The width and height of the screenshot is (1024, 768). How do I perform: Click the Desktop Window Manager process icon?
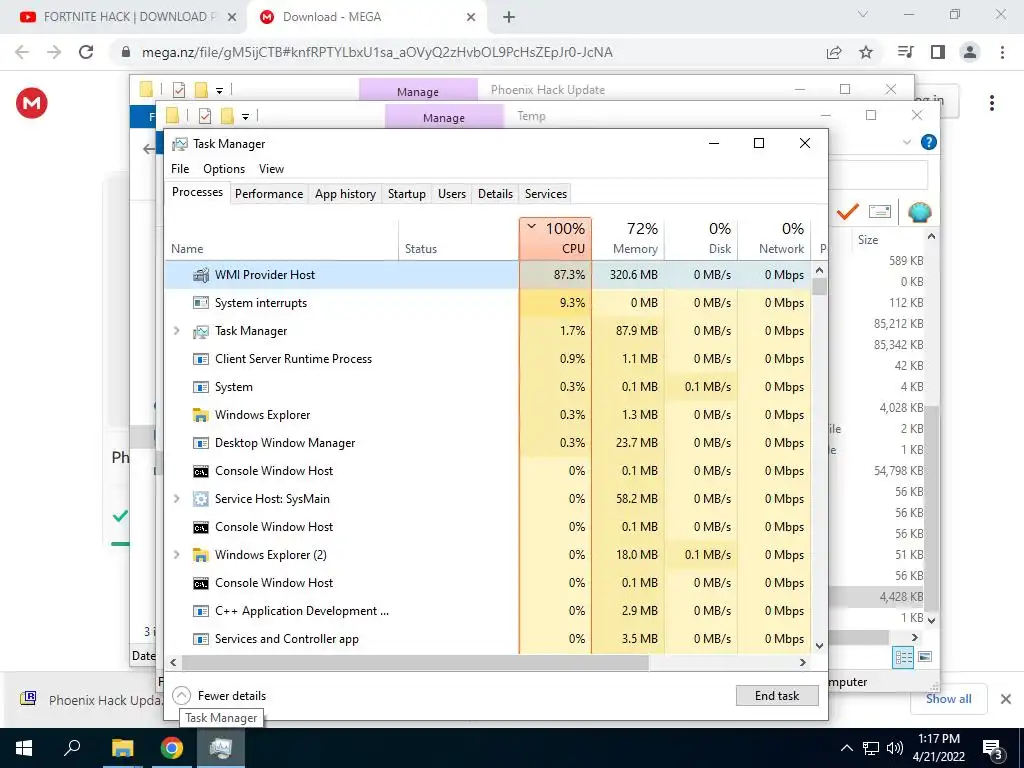pos(200,443)
